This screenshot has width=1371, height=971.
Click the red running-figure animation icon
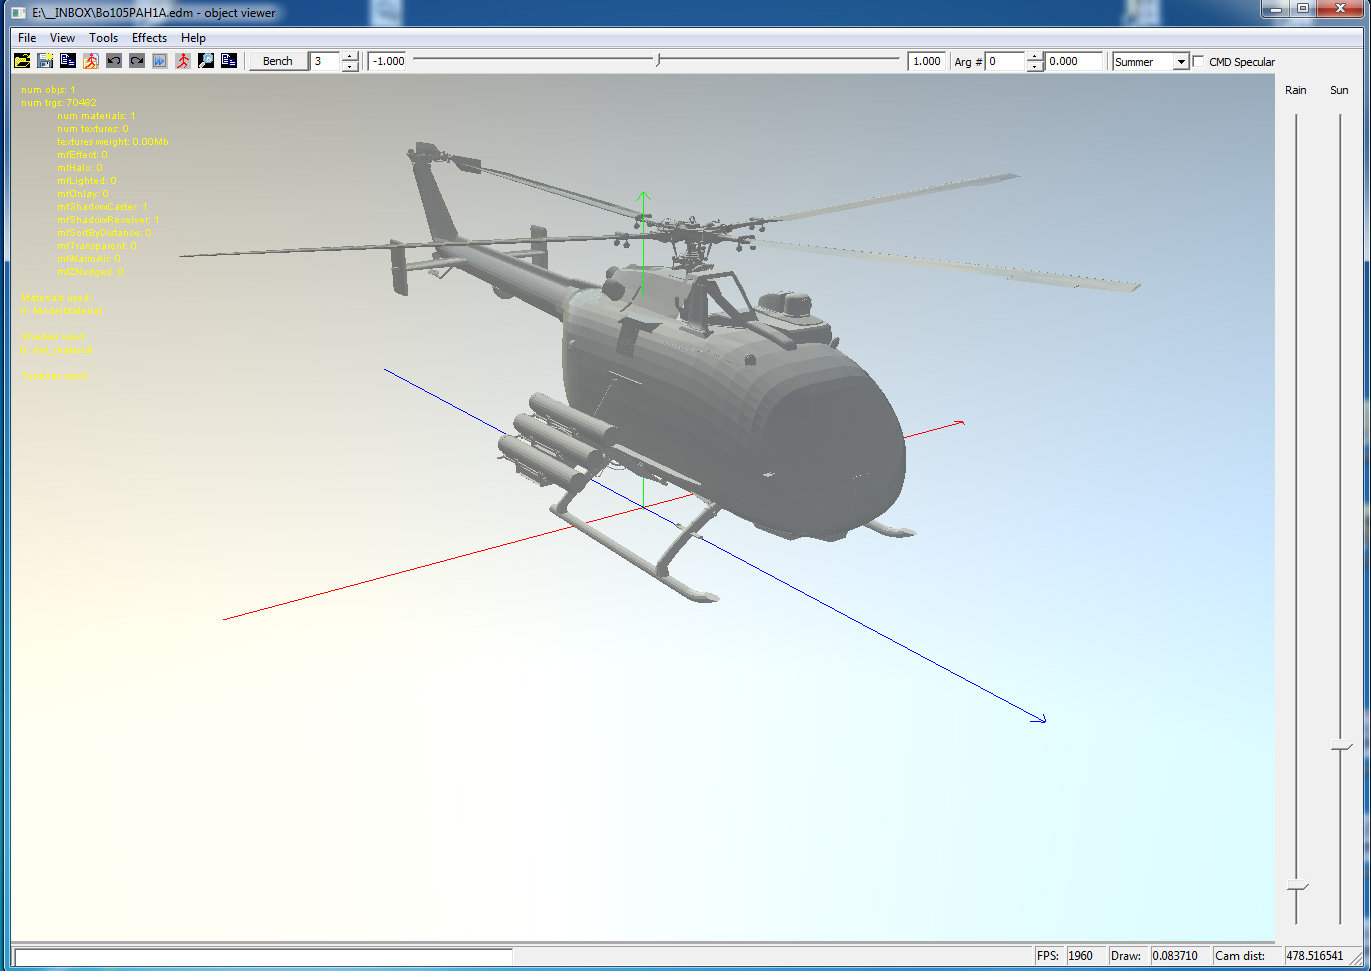pos(183,61)
